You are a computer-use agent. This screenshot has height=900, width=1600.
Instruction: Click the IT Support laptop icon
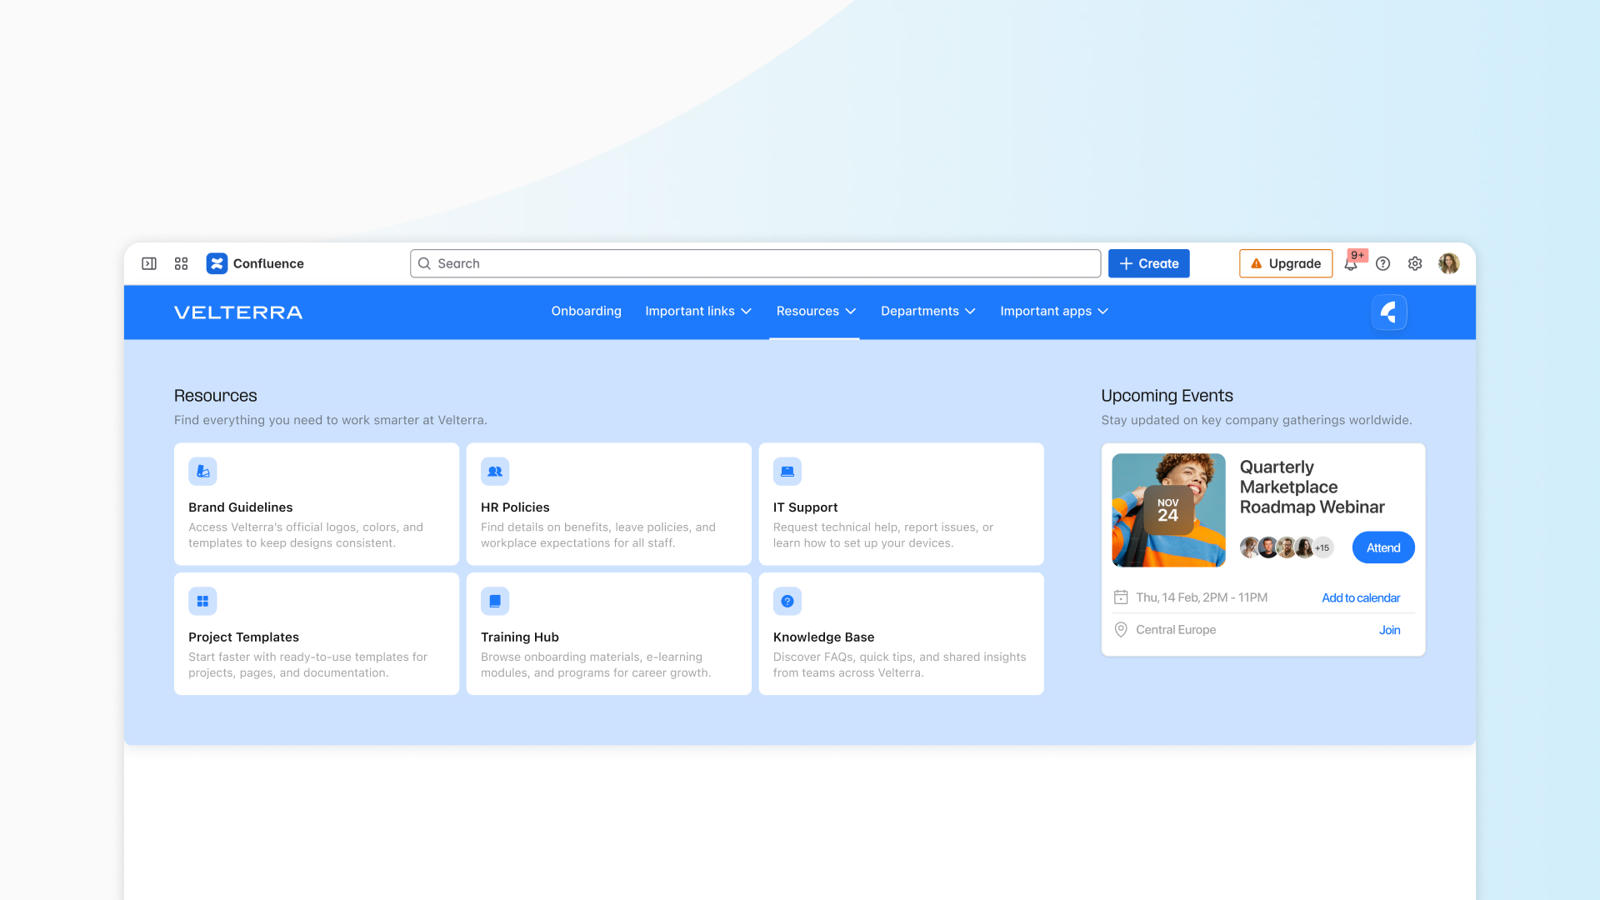point(787,471)
